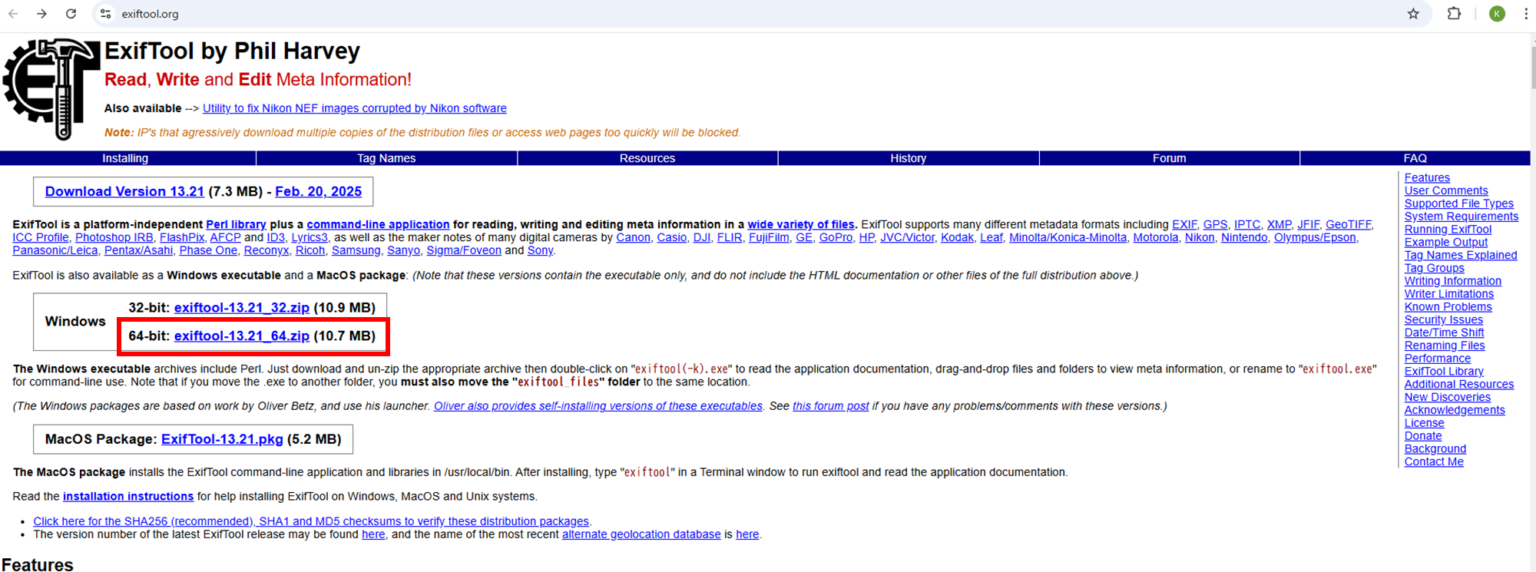Open the Installing navigation tab
Screen dimensions: 1536x572
pos(126,158)
